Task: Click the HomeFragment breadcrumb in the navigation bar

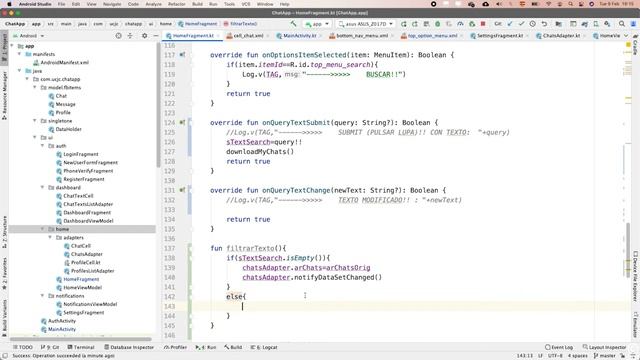Action: pos(198,24)
